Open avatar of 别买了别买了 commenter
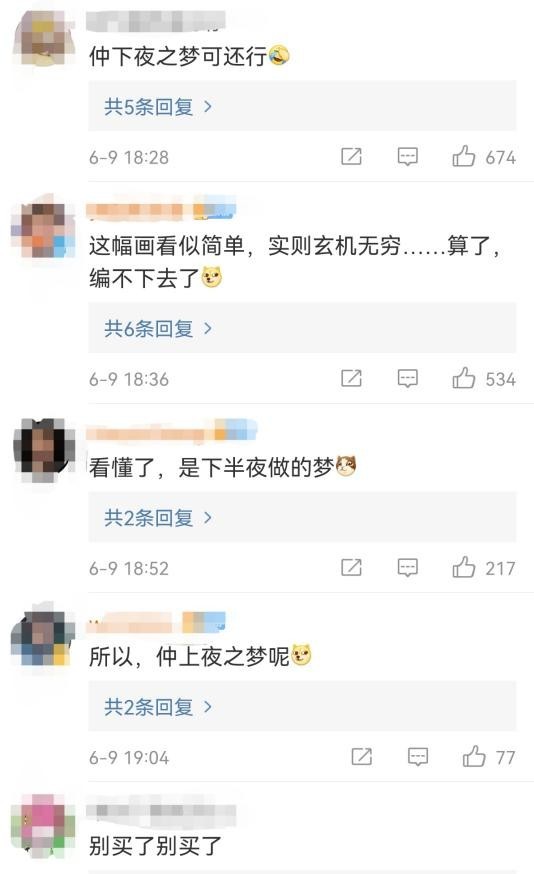This screenshot has width=534, height=874. tap(44, 826)
